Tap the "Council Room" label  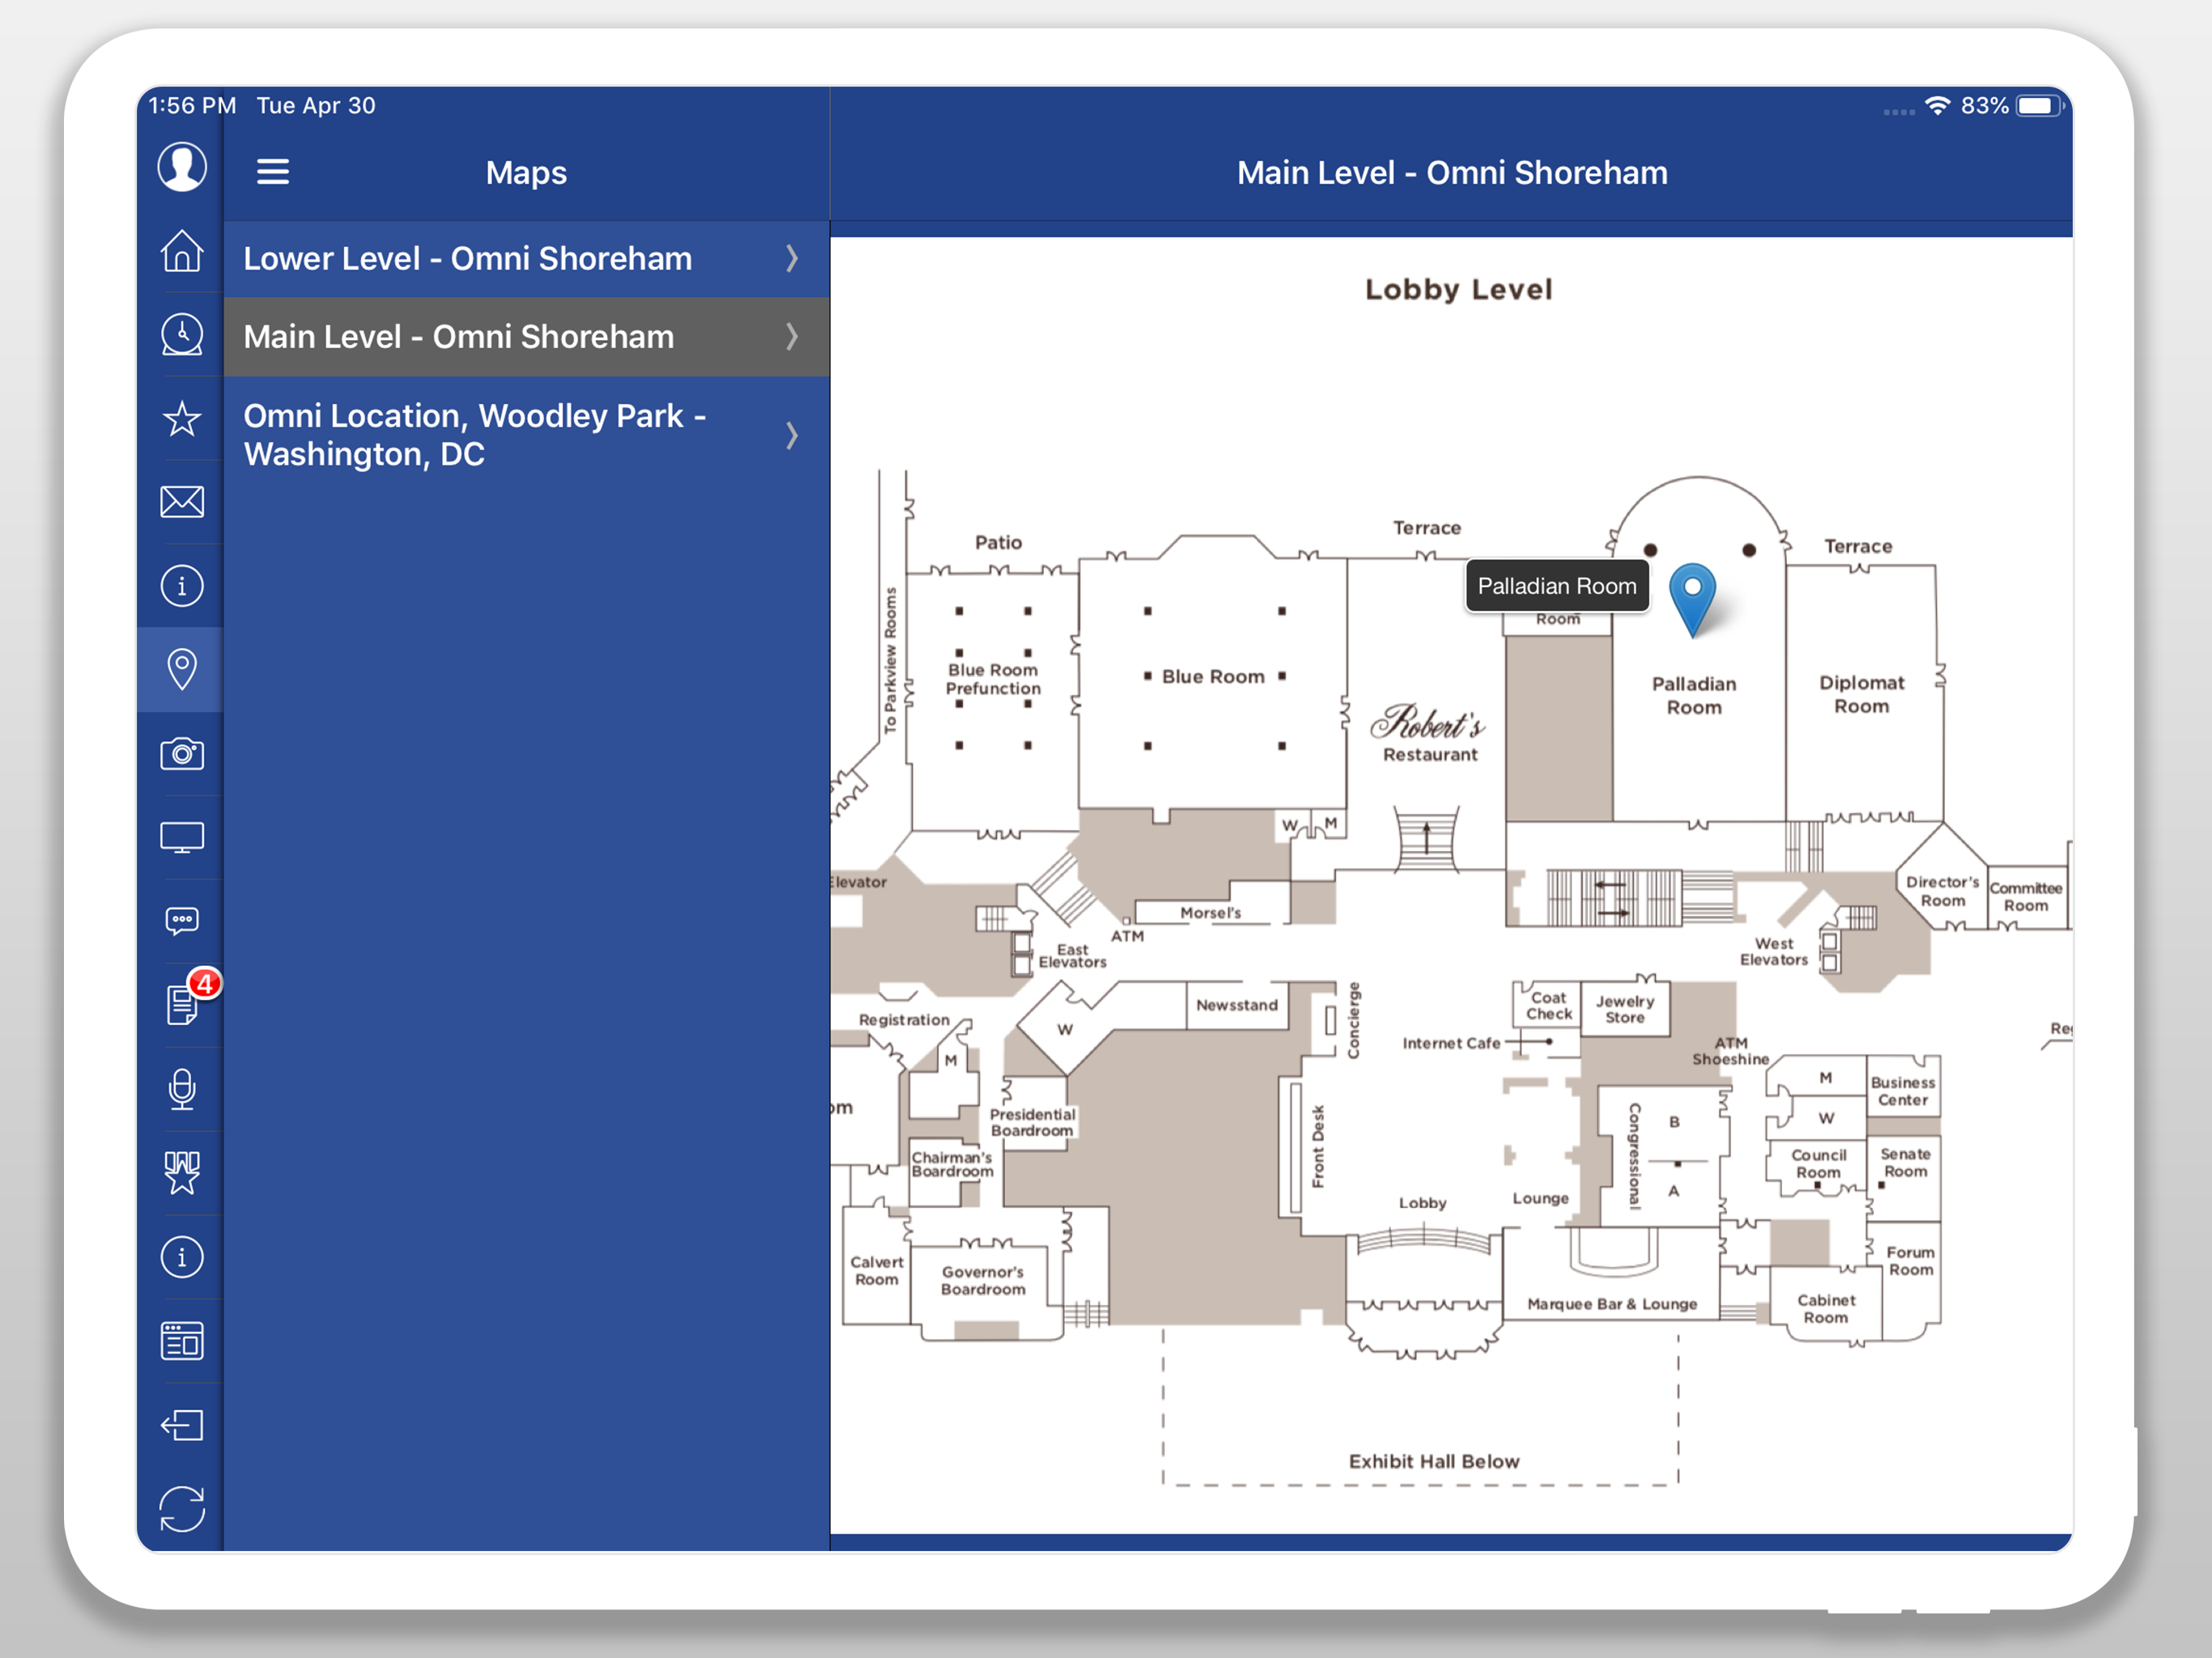(x=1818, y=1163)
